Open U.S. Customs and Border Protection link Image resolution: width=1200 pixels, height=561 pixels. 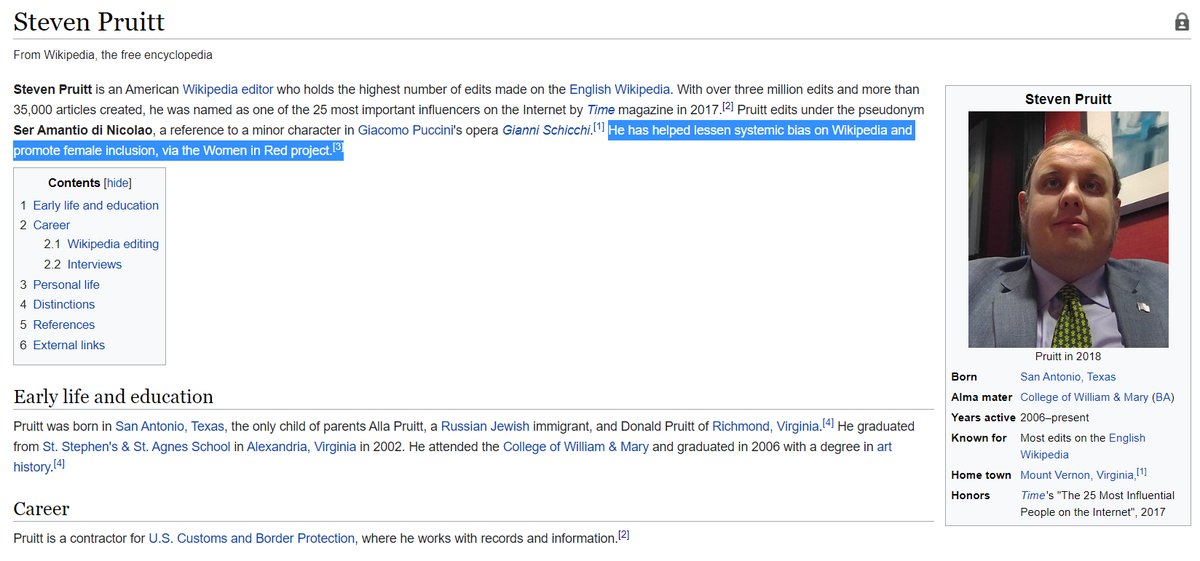click(252, 538)
